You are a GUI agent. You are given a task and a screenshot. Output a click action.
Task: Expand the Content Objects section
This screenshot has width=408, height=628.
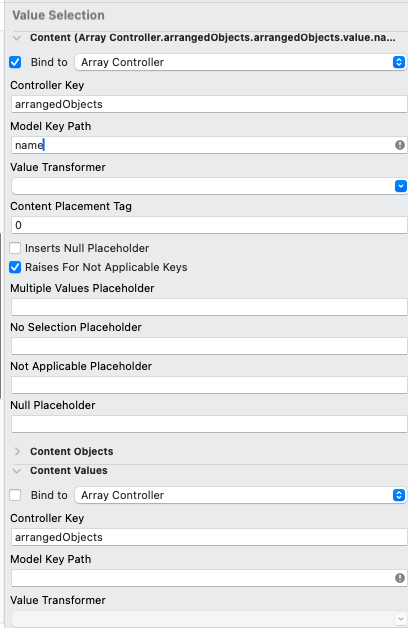point(17,451)
